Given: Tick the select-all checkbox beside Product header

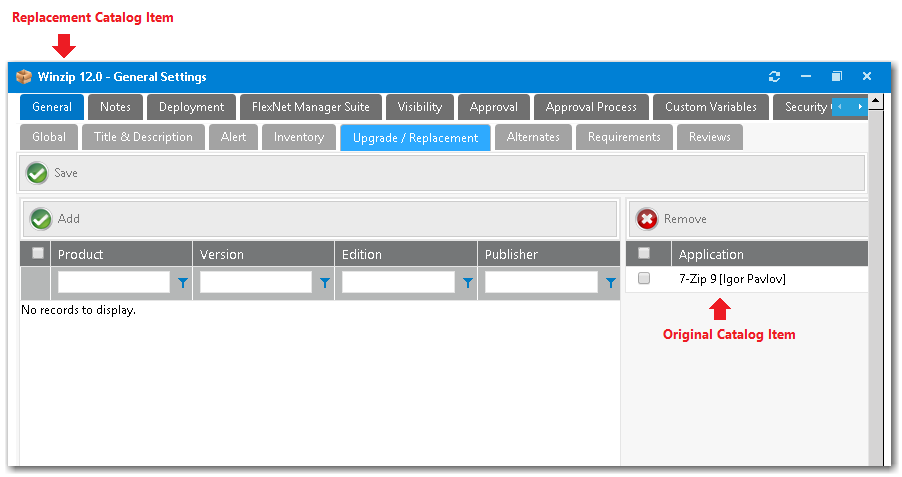Looking at the screenshot, I should pos(38,254).
